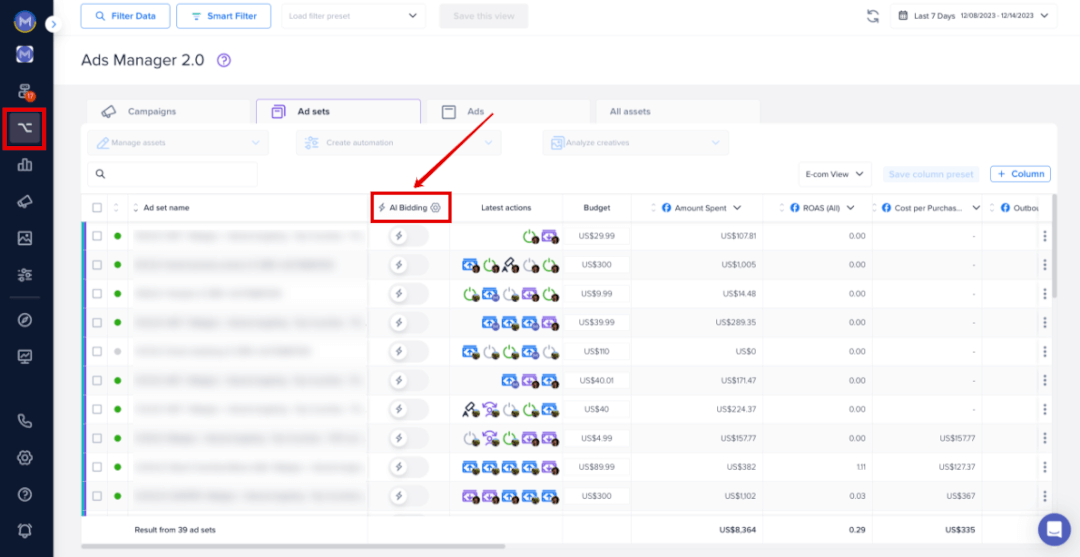Screen dimensions: 1080x557
Task: Toggle AI Bidding for the US$39.99 budget row
Action: click(x=408, y=322)
